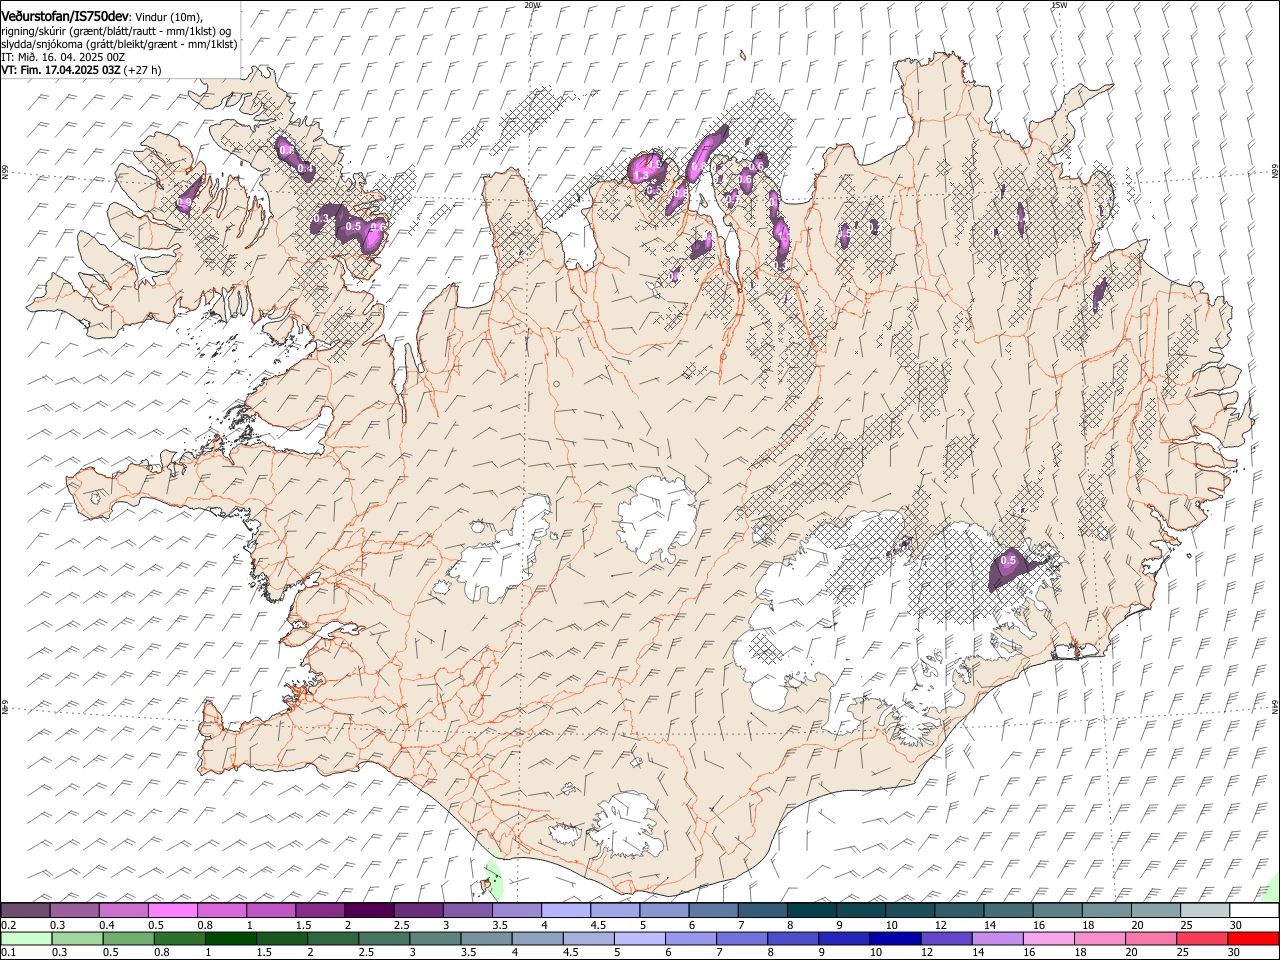Screen dimensions: 1280x960
Task: Pick light green bottom swatch between 0.1 and 0.3
Action: [x=26, y=938]
